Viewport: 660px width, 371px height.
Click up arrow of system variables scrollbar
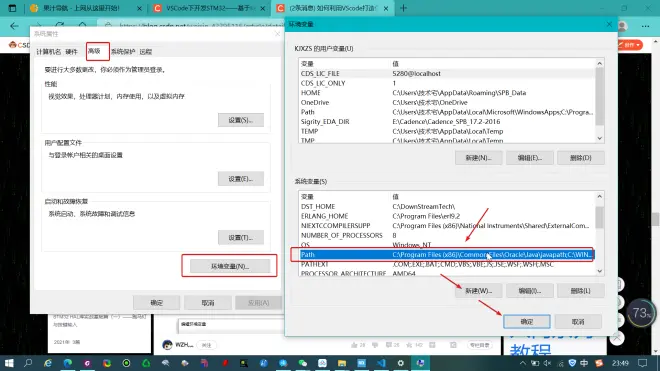(600, 197)
